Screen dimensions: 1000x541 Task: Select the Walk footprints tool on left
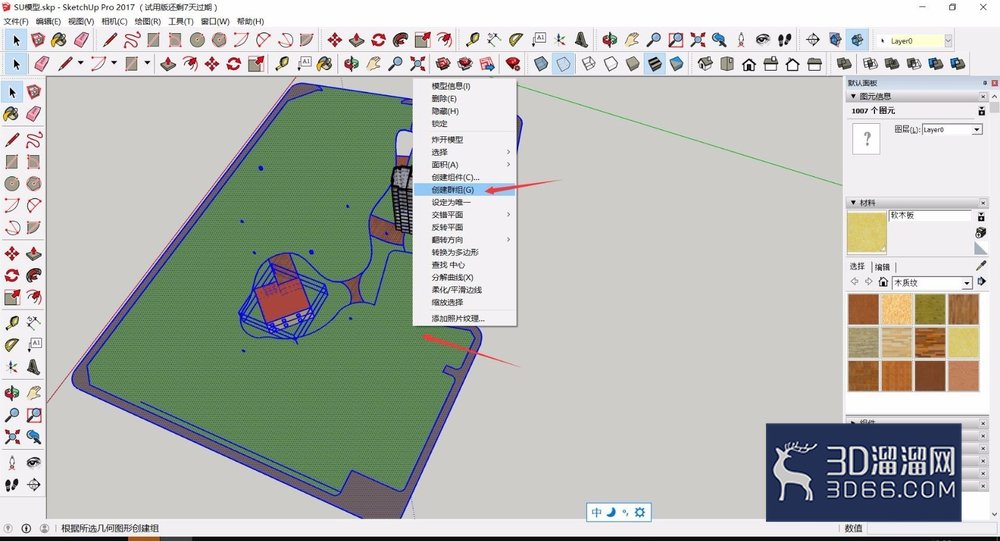(11, 485)
